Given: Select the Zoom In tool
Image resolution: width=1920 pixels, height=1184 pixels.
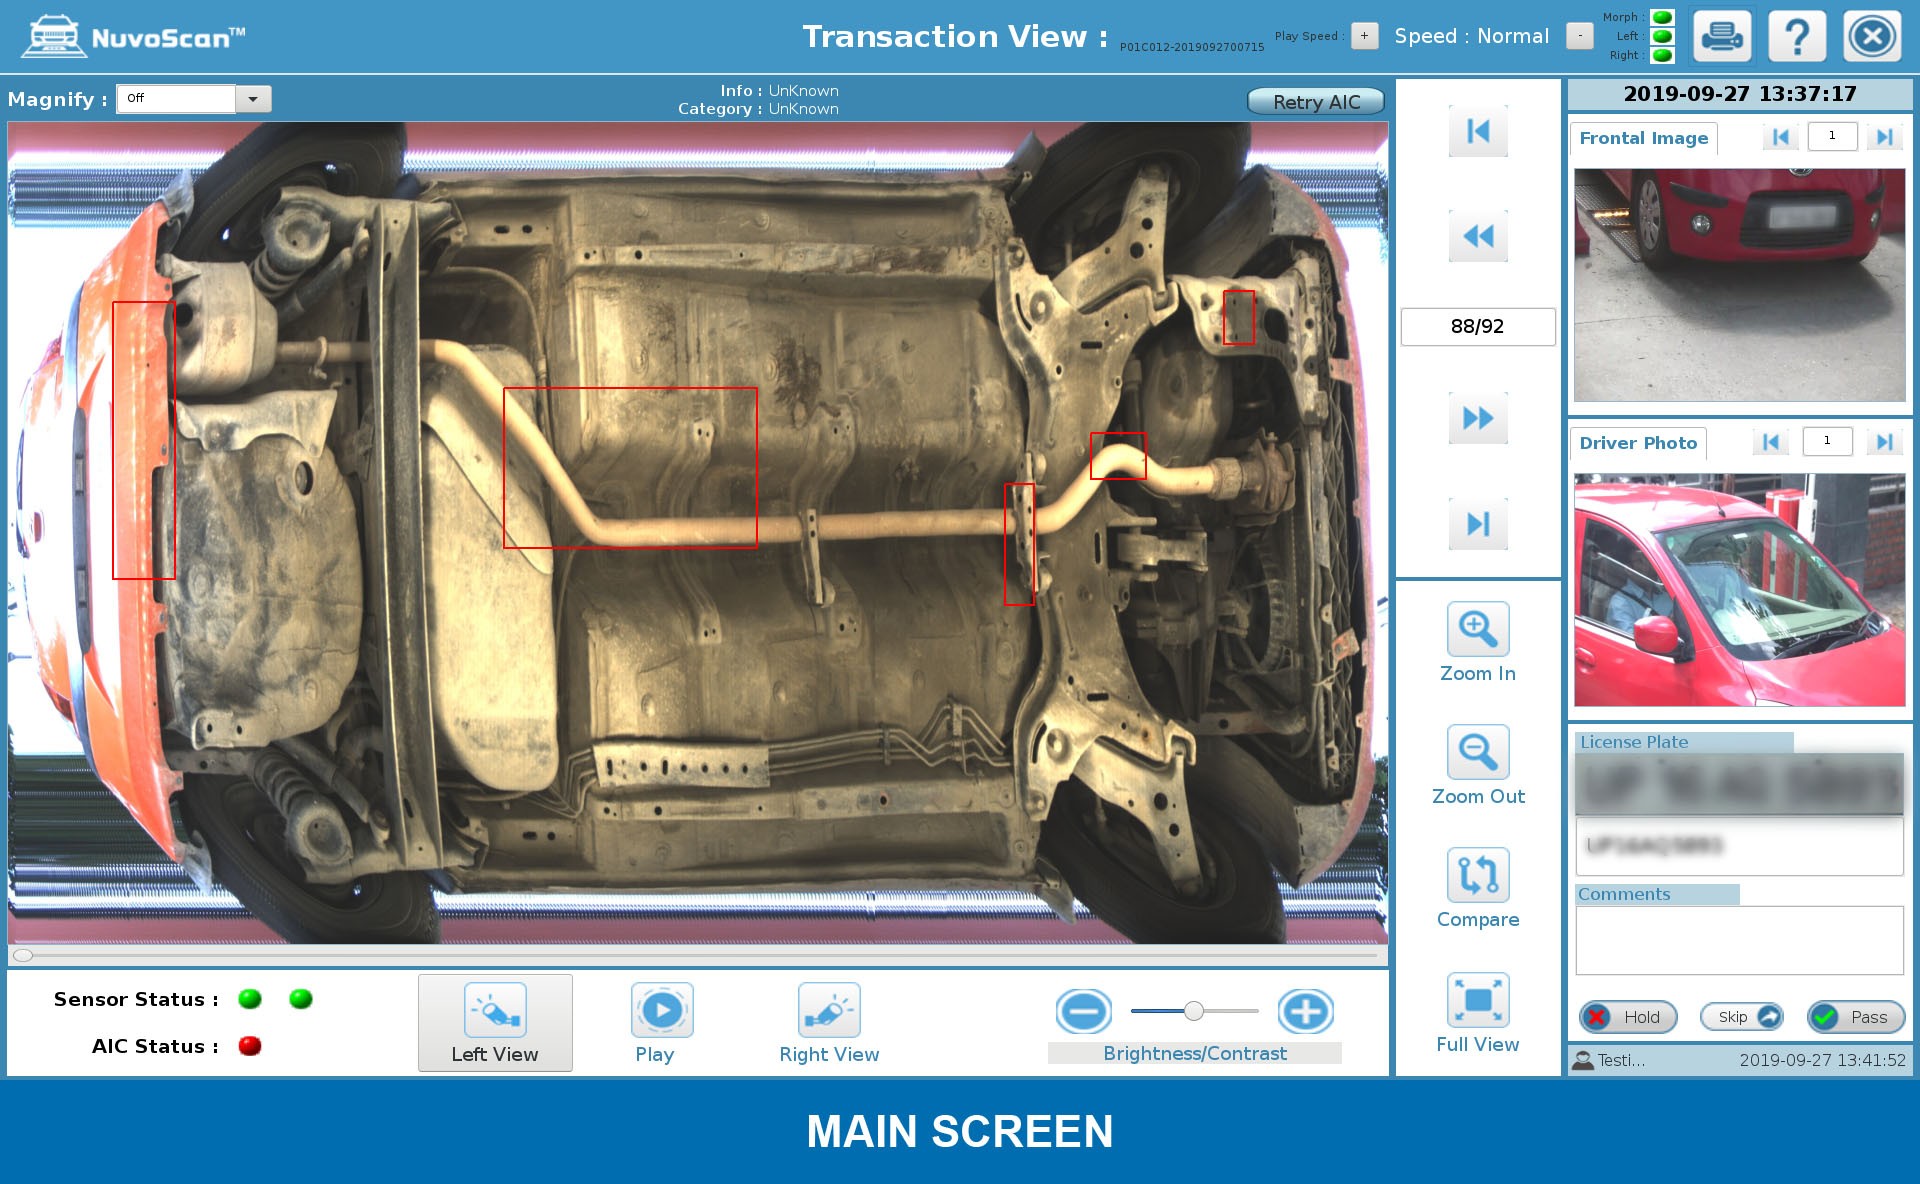Looking at the screenshot, I should [1477, 630].
